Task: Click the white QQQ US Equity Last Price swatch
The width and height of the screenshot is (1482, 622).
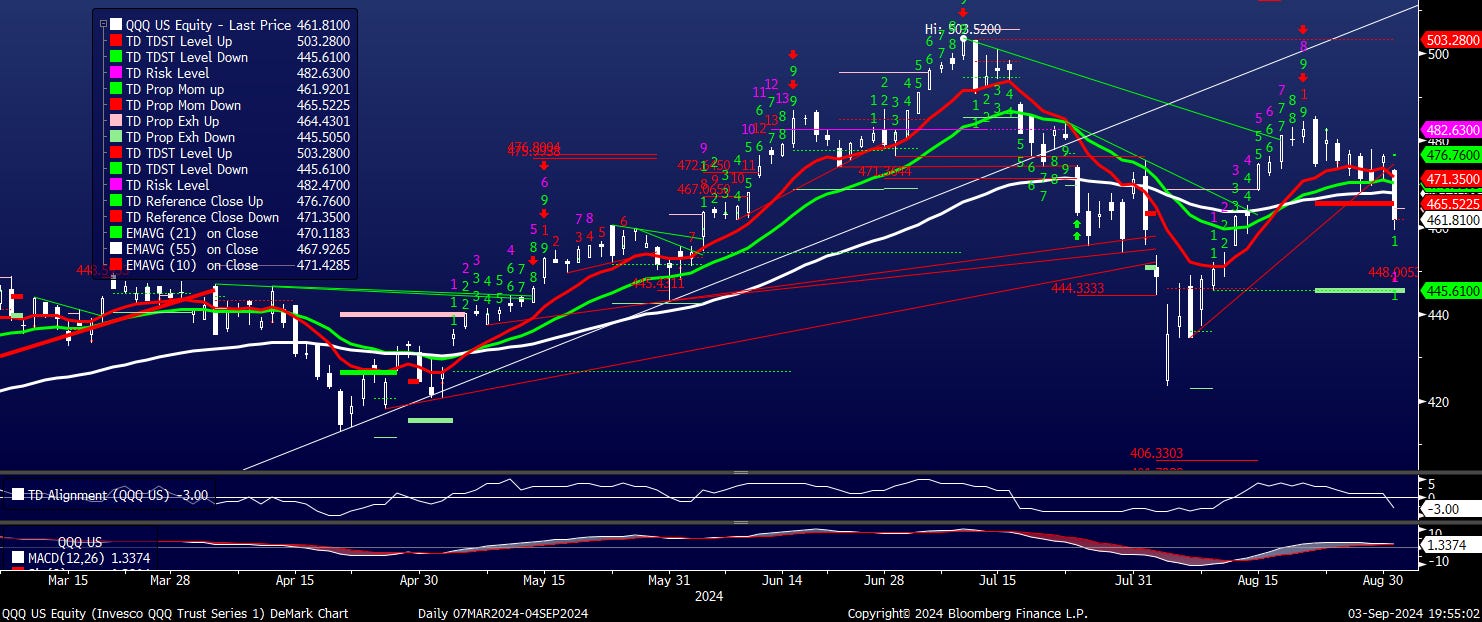Action: click(x=117, y=25)
